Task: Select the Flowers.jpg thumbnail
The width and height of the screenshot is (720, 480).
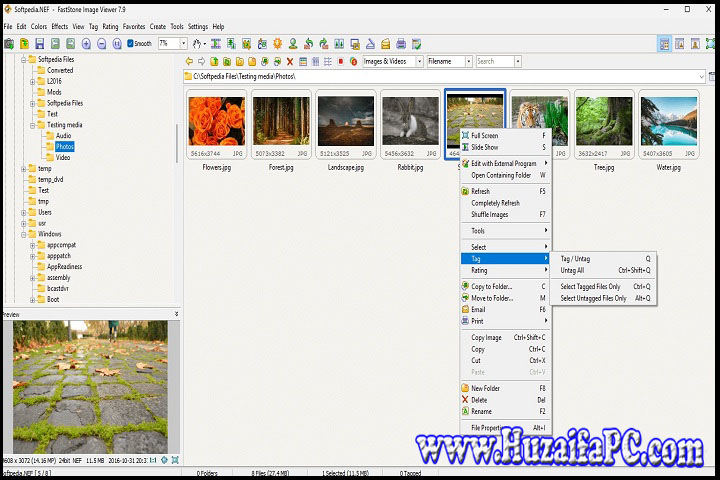Action: pos(217,124)
